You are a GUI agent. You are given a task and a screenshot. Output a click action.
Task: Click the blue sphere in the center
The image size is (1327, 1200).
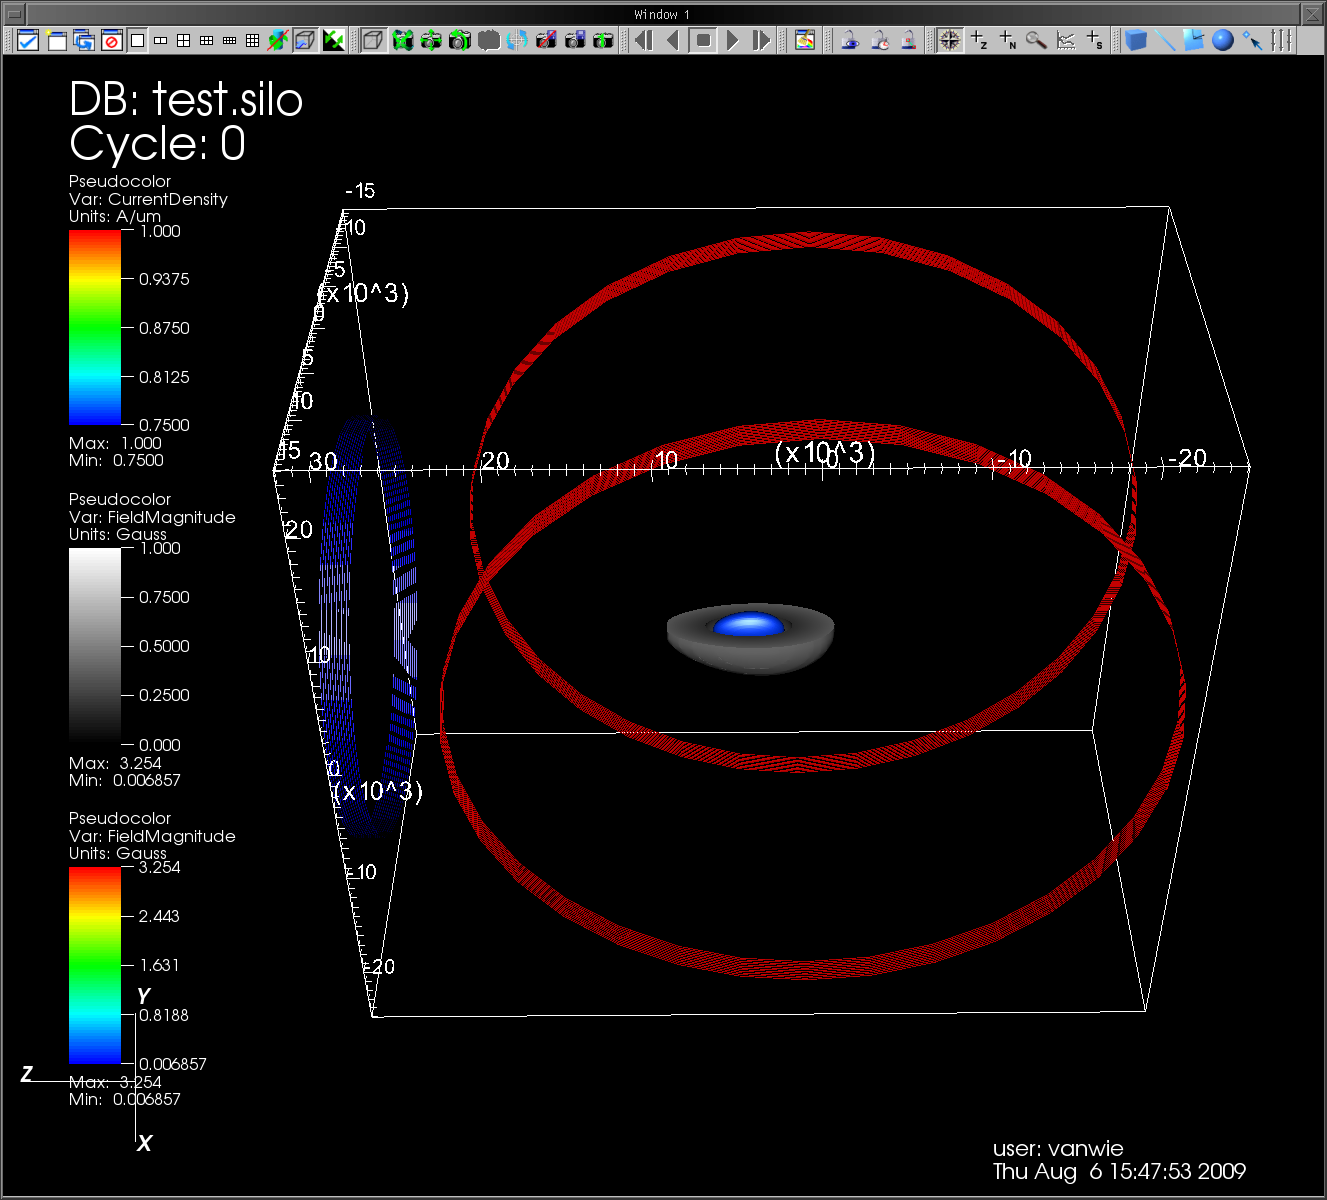[x=749, y=625]
